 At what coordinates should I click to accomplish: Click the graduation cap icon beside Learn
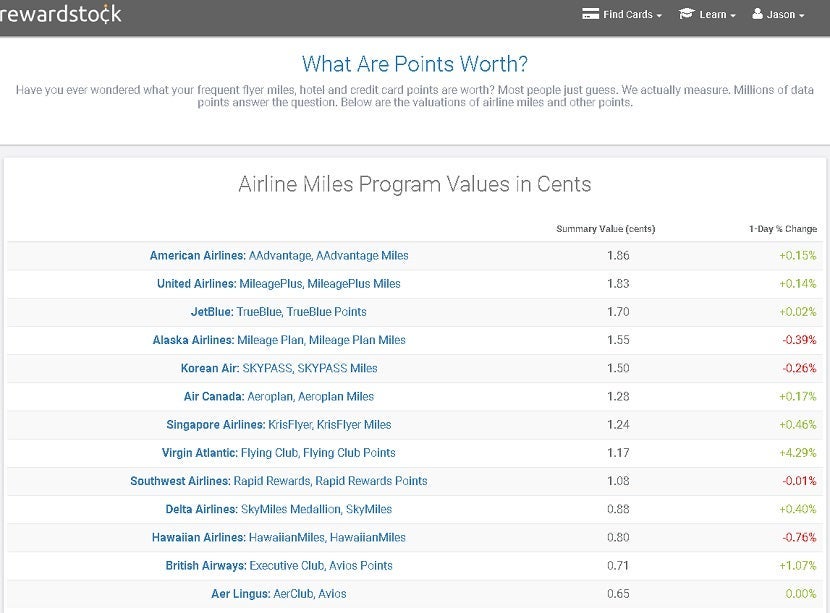point(686,14)
